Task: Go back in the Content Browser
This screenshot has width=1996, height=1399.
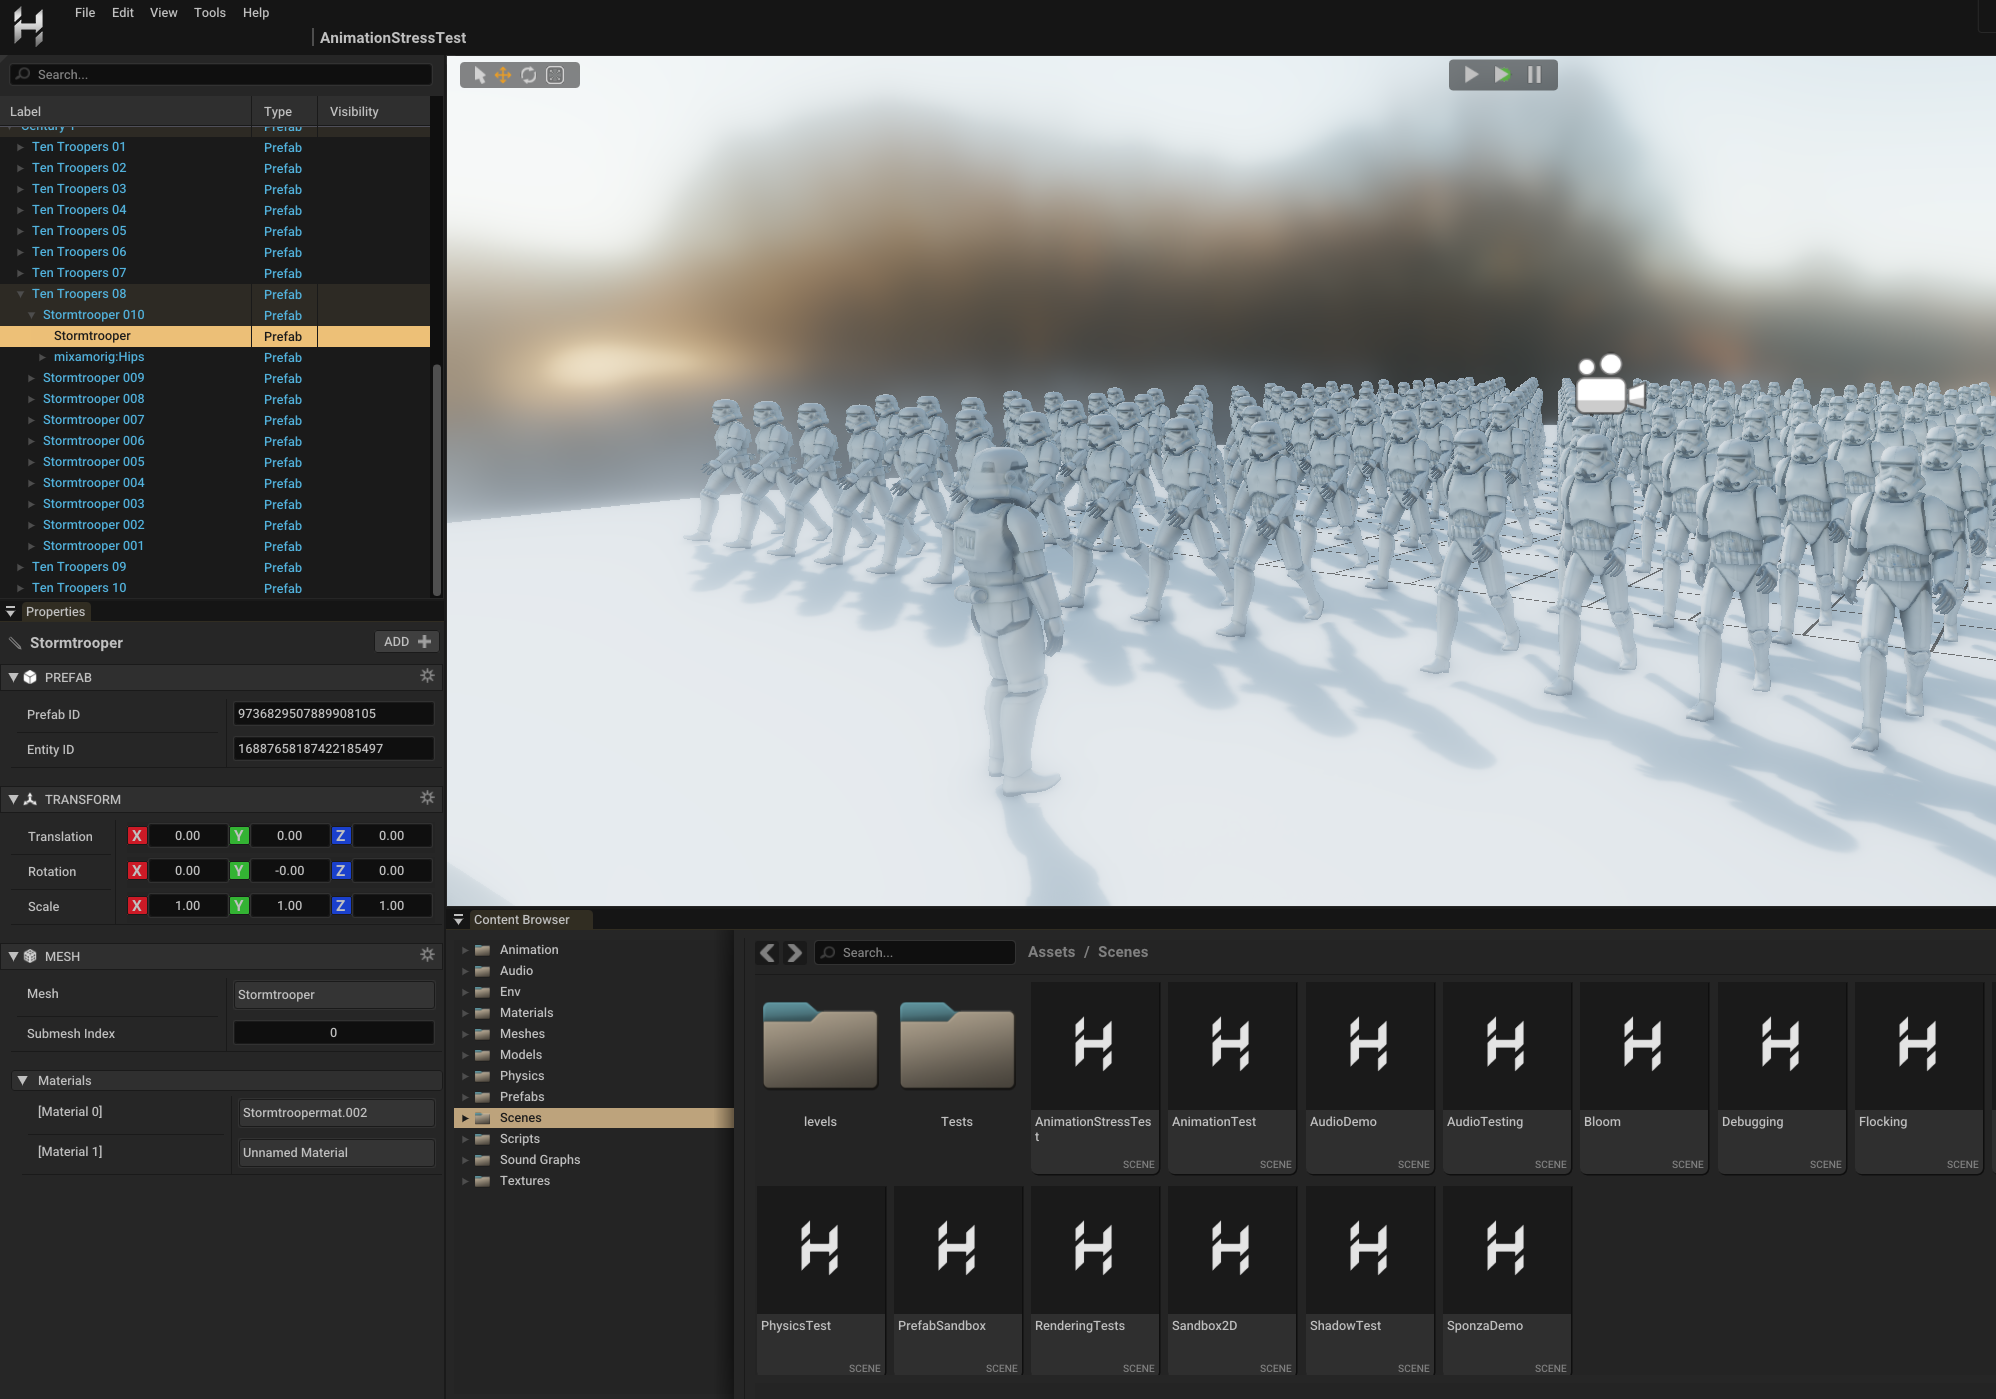Action: coord(767,953)
